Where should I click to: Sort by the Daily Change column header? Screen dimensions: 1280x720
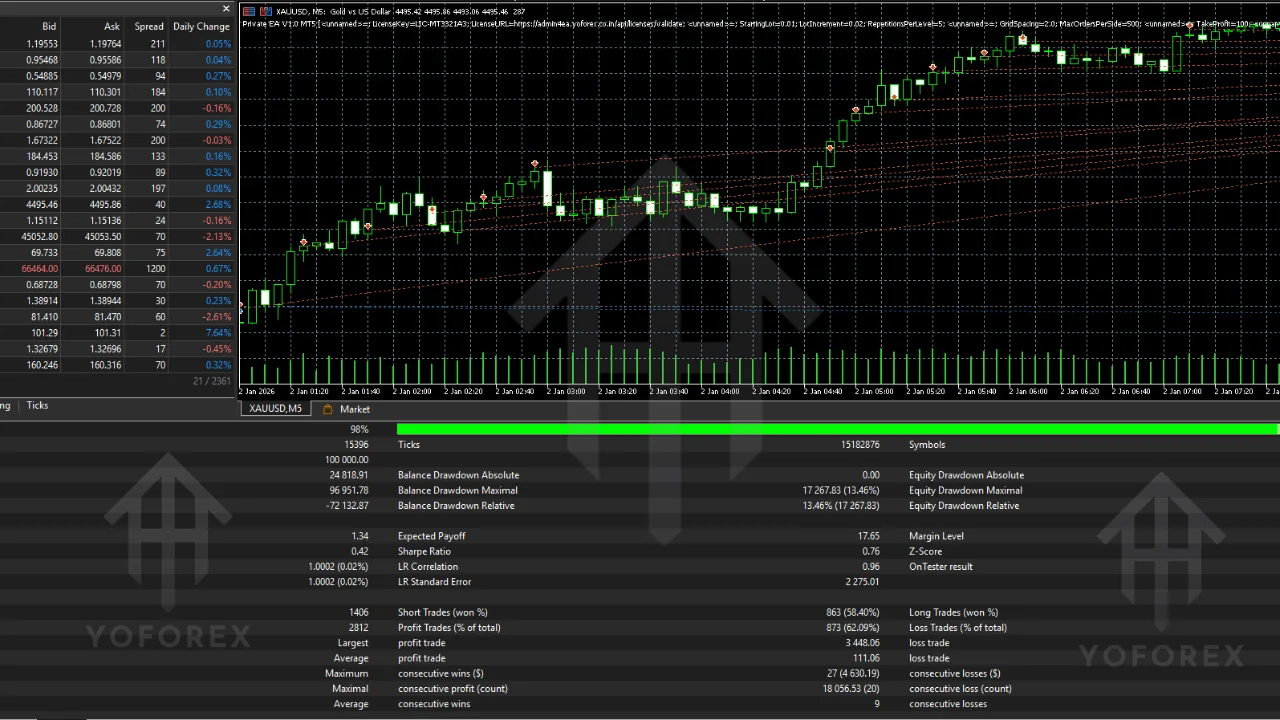pos(201,26)
